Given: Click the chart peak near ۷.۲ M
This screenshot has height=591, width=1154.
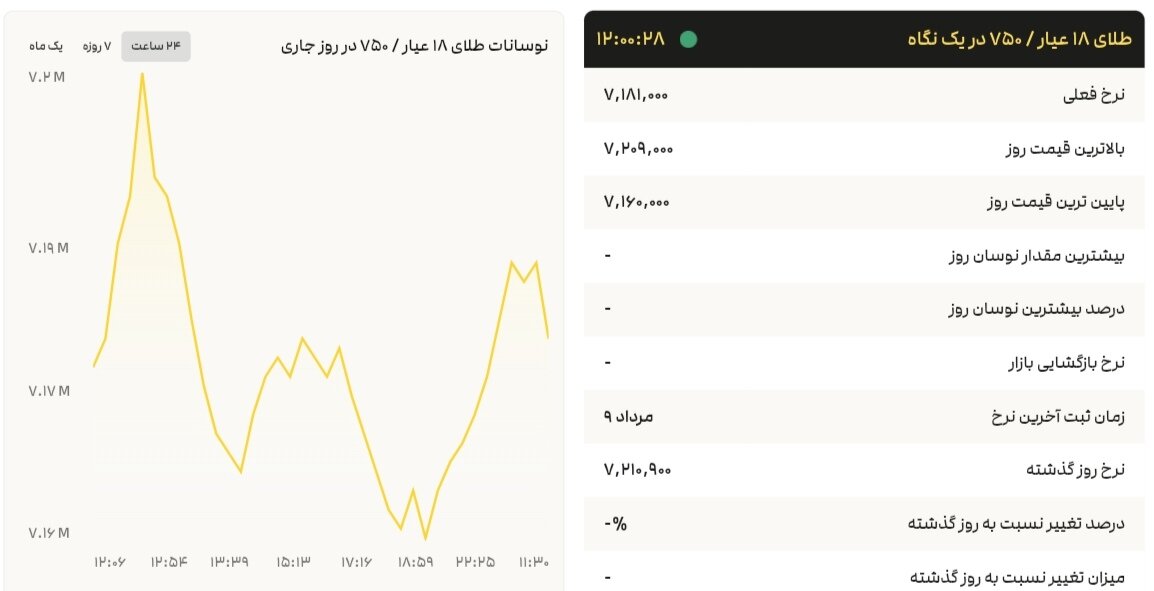Looking at the screenshot, I should pos(143,76).
